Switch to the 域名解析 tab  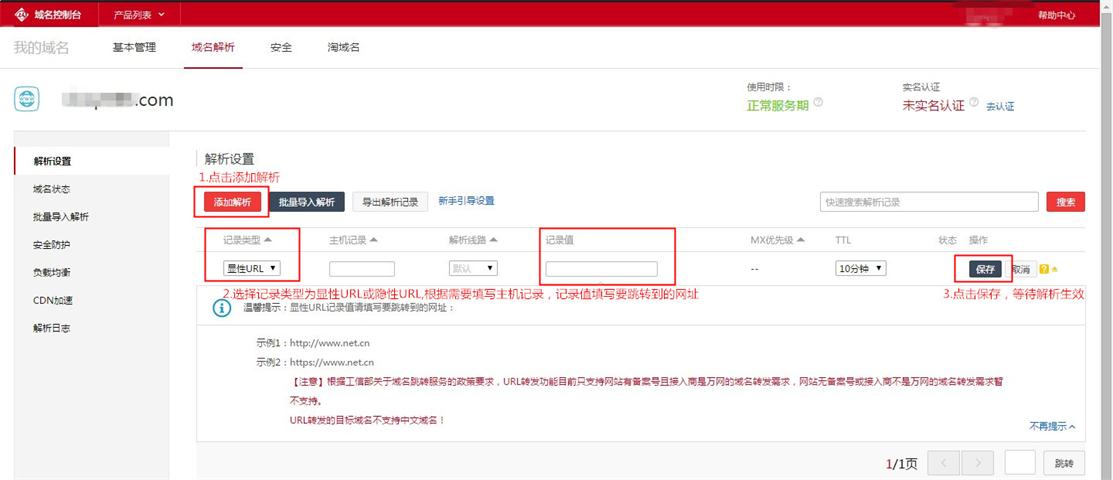click(213, 48)
